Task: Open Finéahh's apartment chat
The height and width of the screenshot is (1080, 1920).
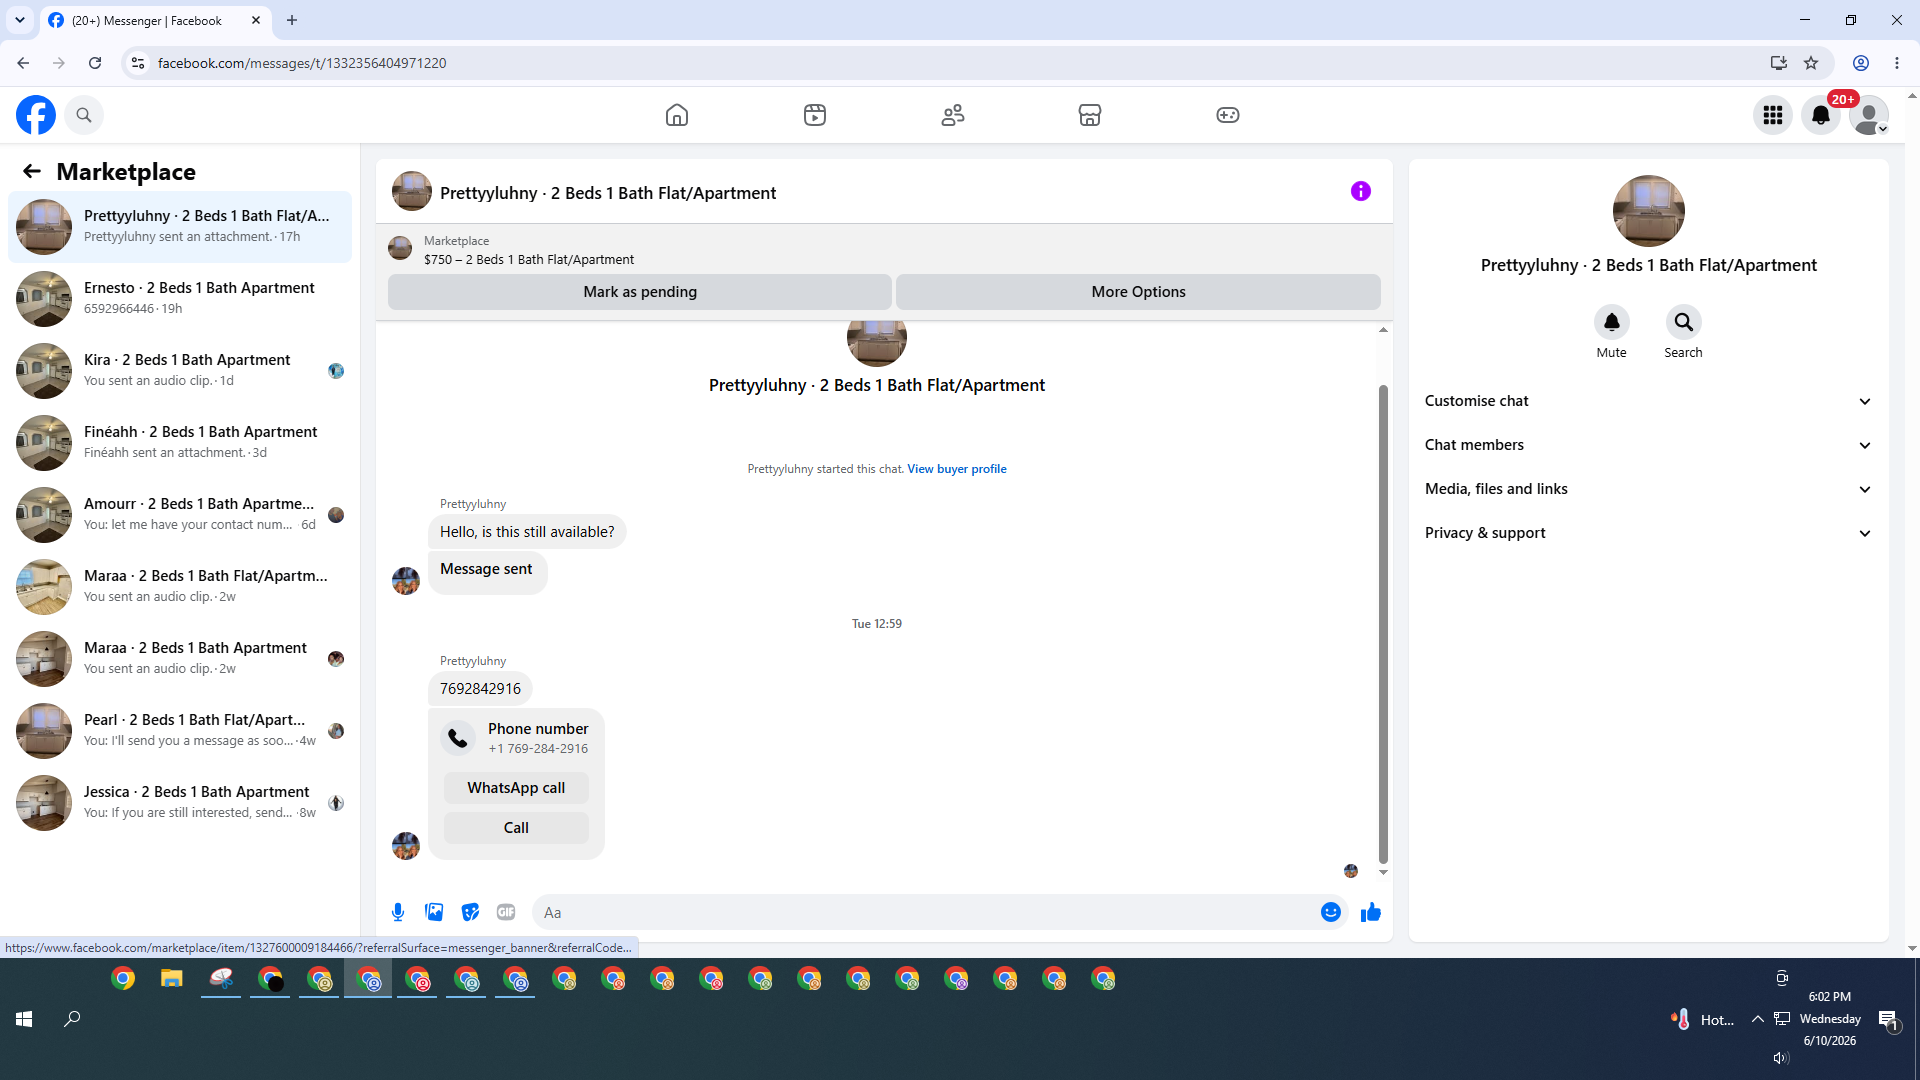Action: (x=180, y=443)
